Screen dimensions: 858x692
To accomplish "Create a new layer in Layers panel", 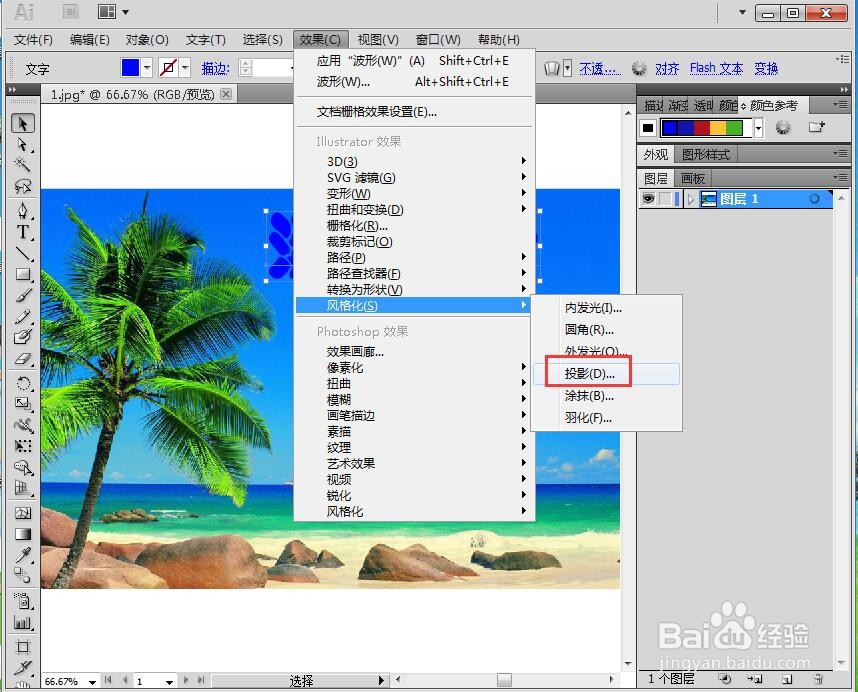I will (x=787, y=678).
